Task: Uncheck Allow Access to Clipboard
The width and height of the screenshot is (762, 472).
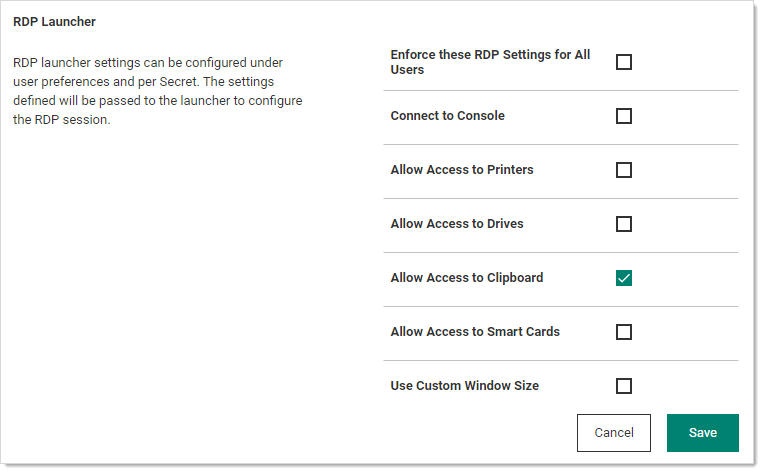Action: (x=624, y=278)
